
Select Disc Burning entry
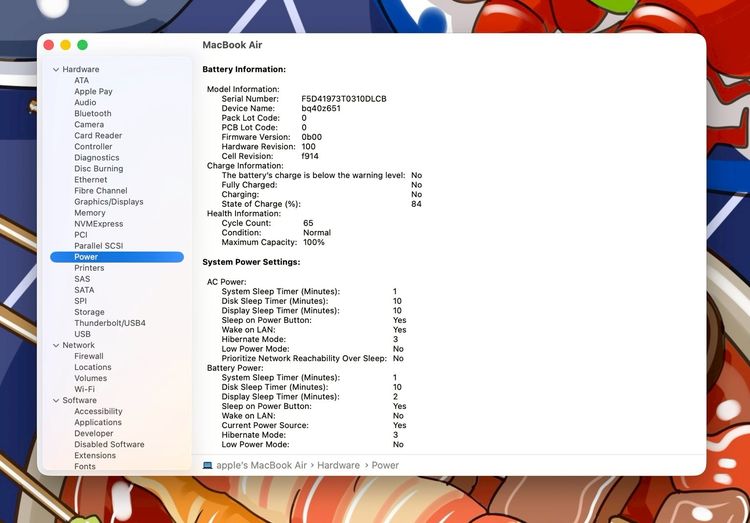[x=99, y=168]
